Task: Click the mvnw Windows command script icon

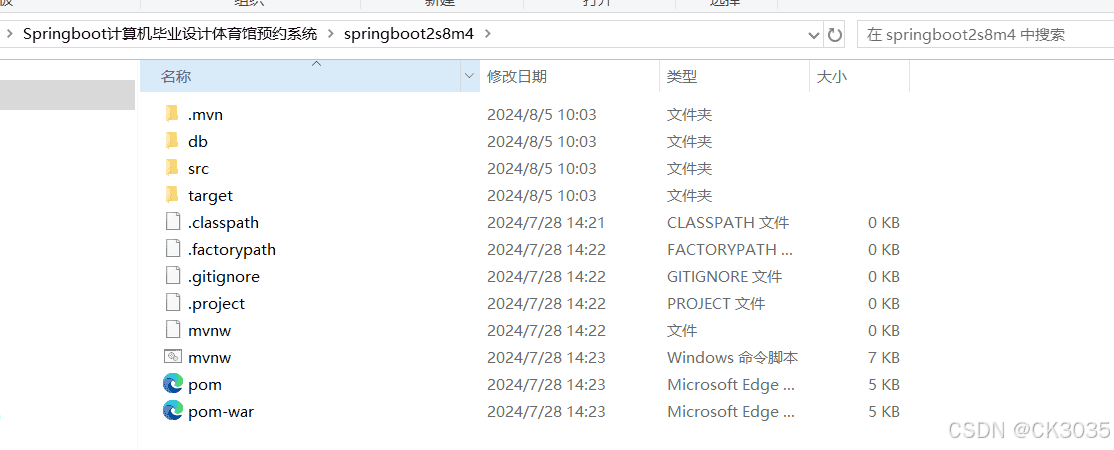Action: click(x=173, y=357)
